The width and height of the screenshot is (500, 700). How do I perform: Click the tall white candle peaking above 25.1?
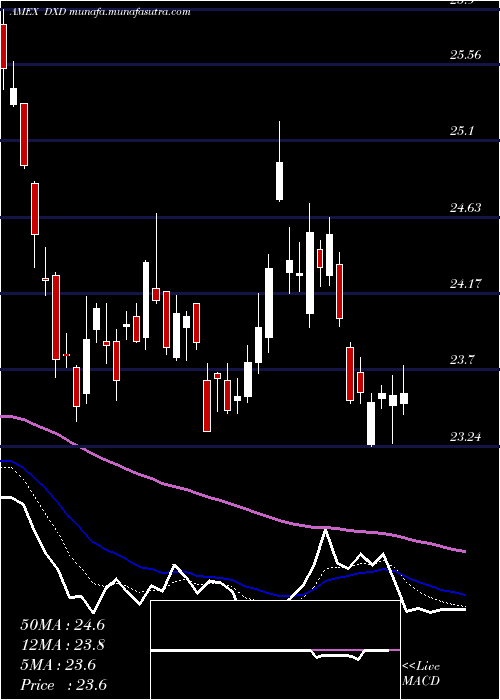(279, 181)
